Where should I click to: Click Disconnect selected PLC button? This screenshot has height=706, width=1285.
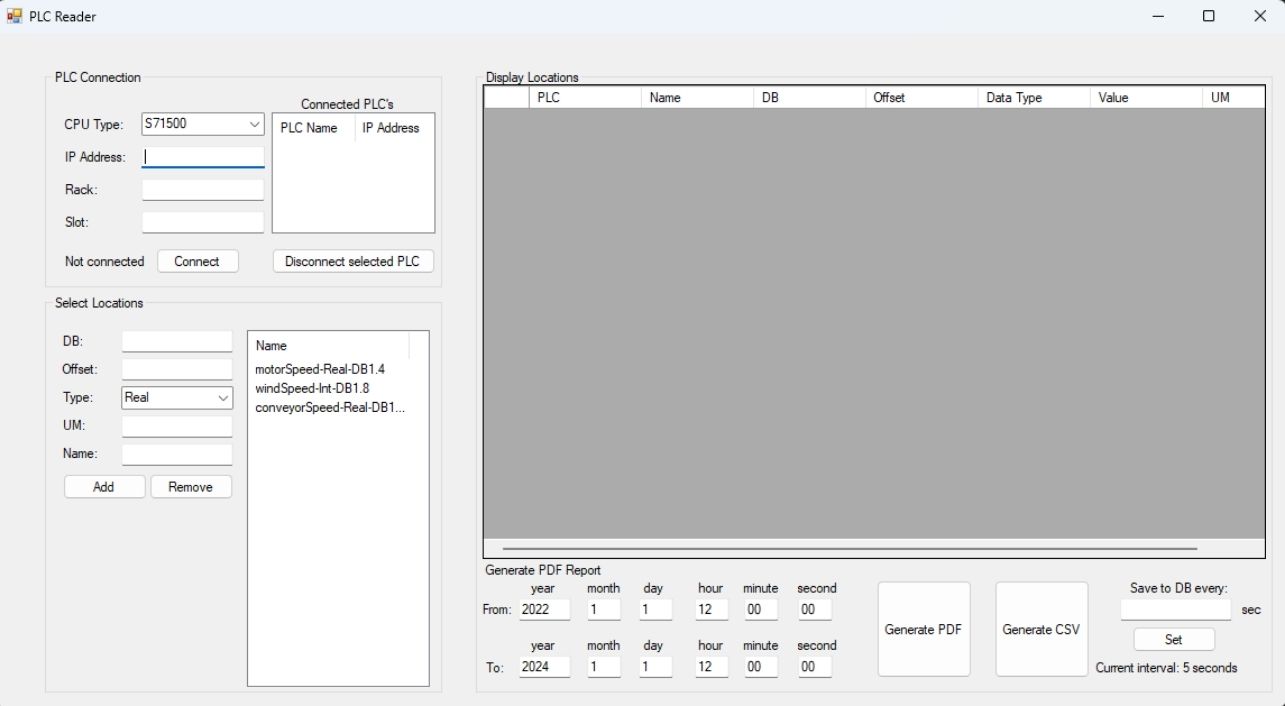point(353,261)
